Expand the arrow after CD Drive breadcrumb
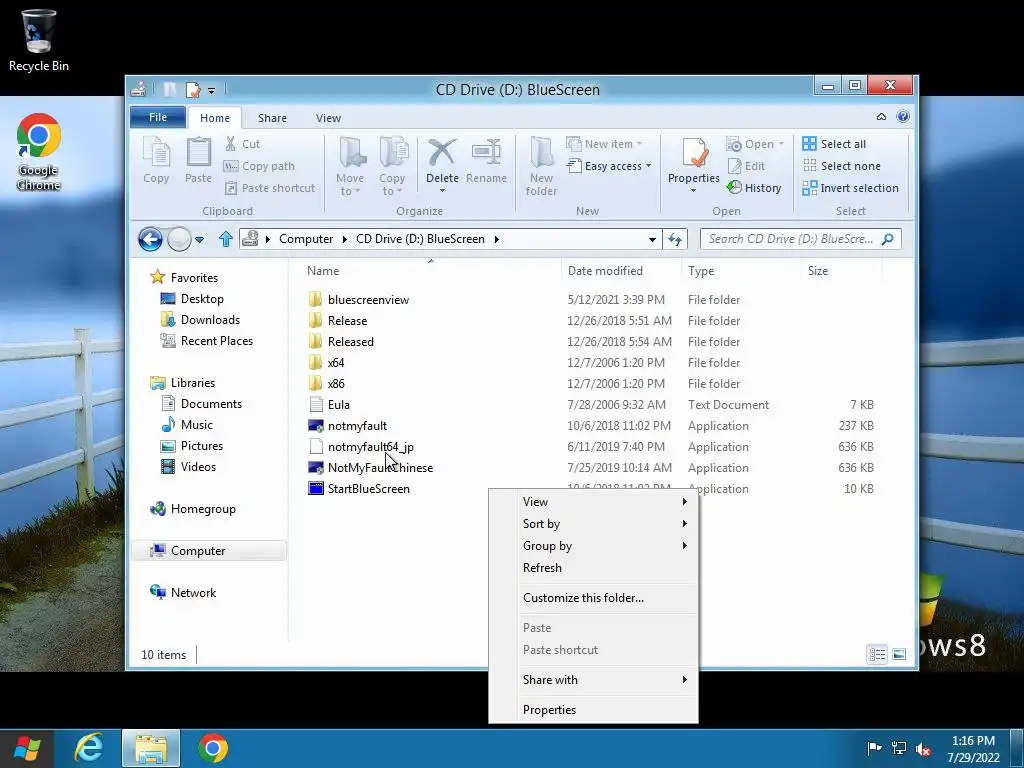The height and width of the screenshot is (768, 1024). click(x=497, y=239)
